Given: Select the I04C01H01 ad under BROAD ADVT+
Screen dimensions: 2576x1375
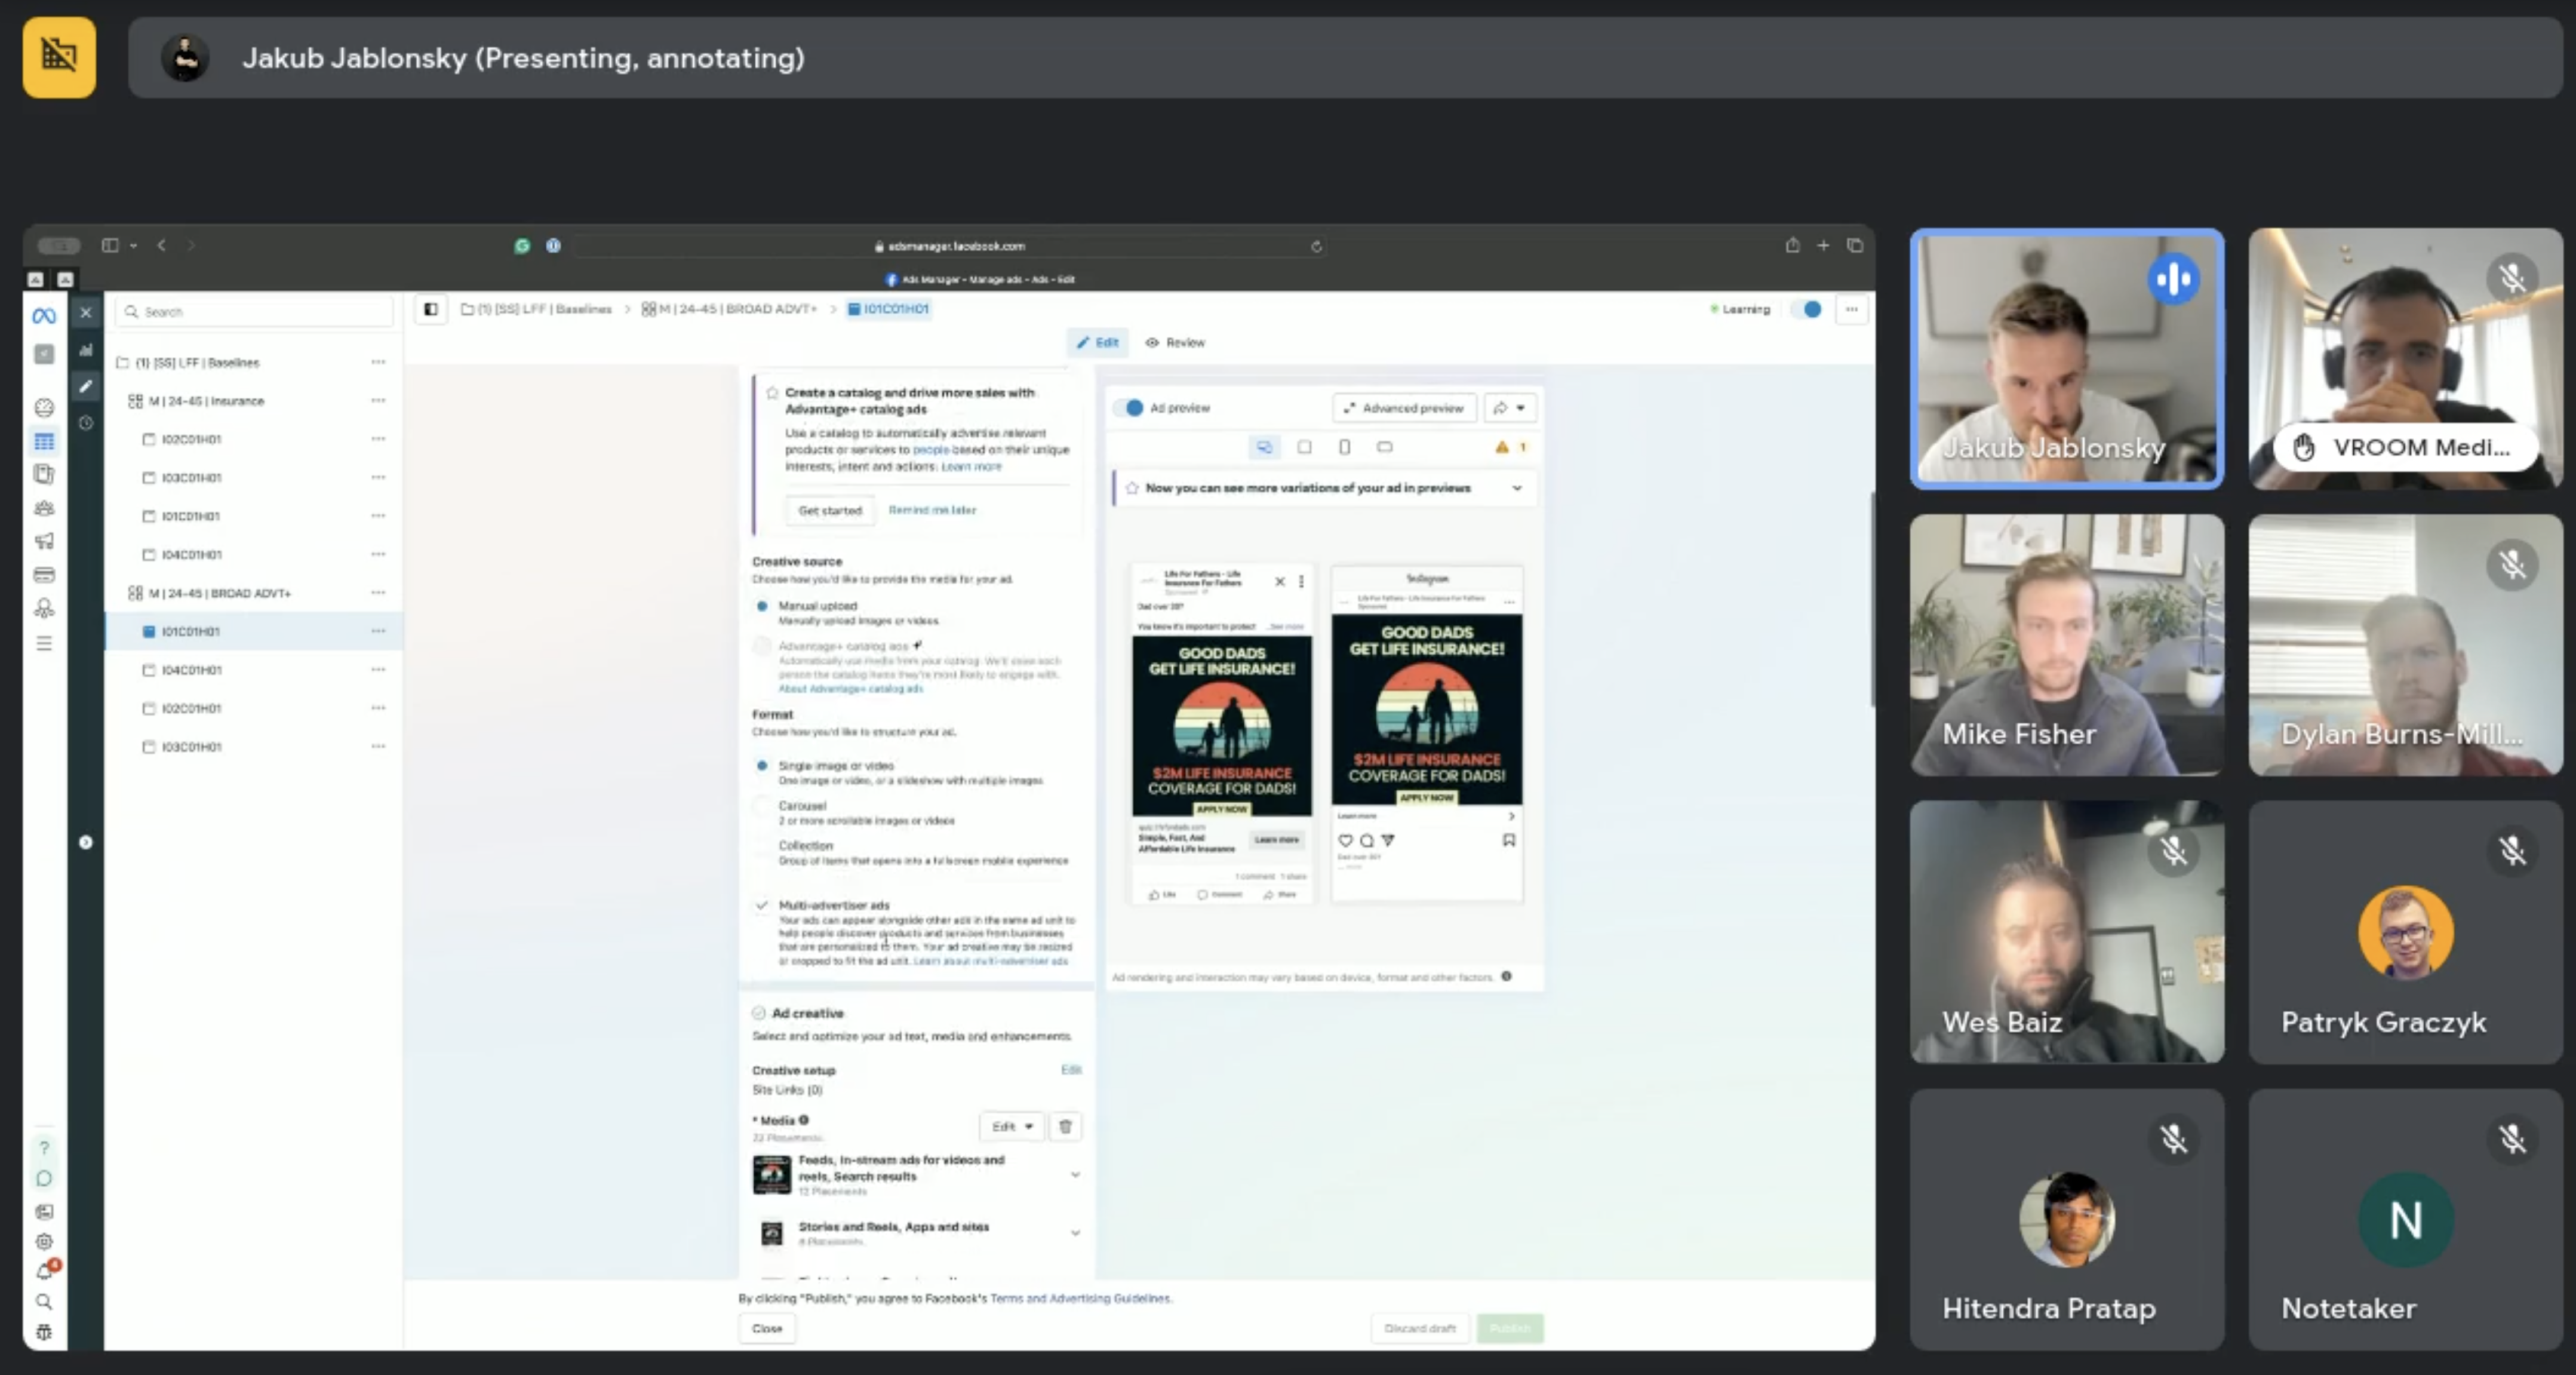Looking at the screenshot, I should tap(191, 670).
